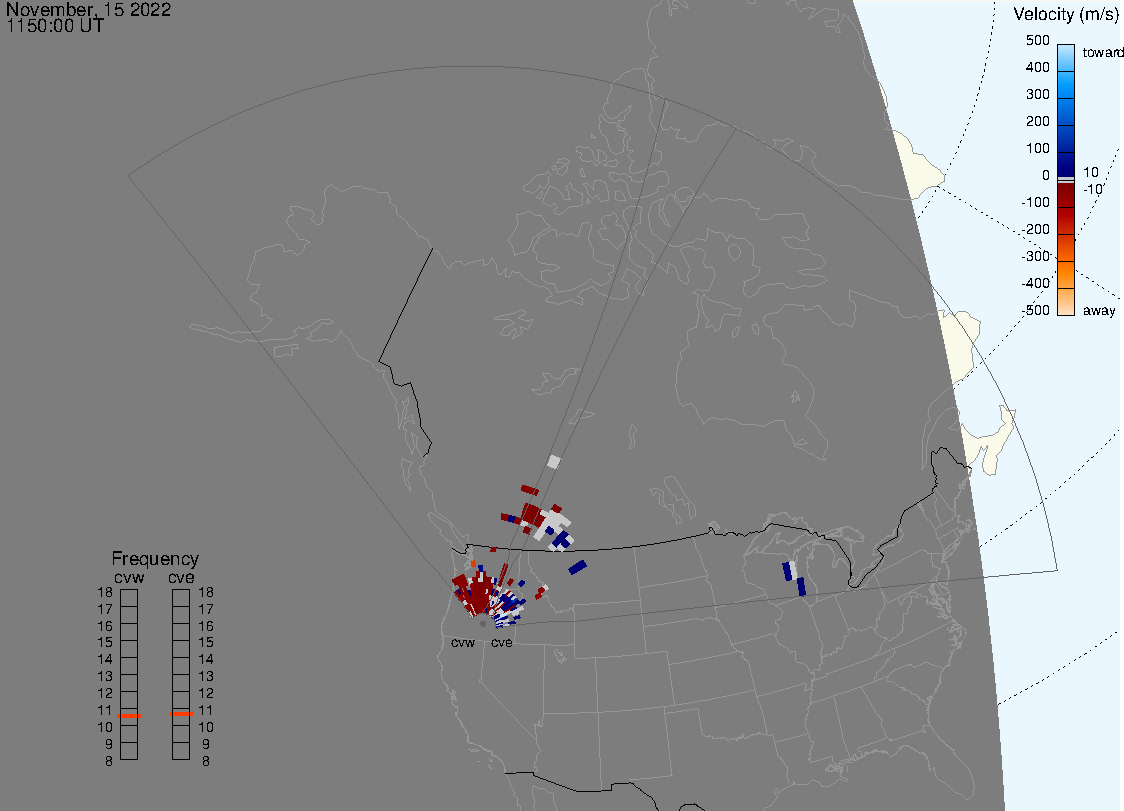
Task: Click the time label 1150:00 UT
Action: 55,26
